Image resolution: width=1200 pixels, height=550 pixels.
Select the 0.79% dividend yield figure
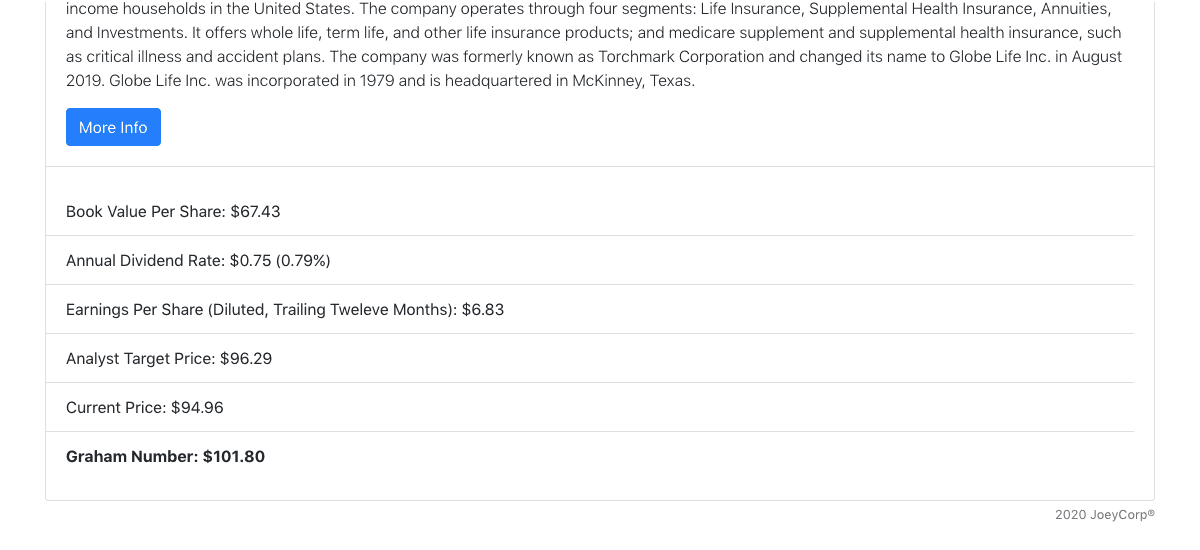click(304, 261)
